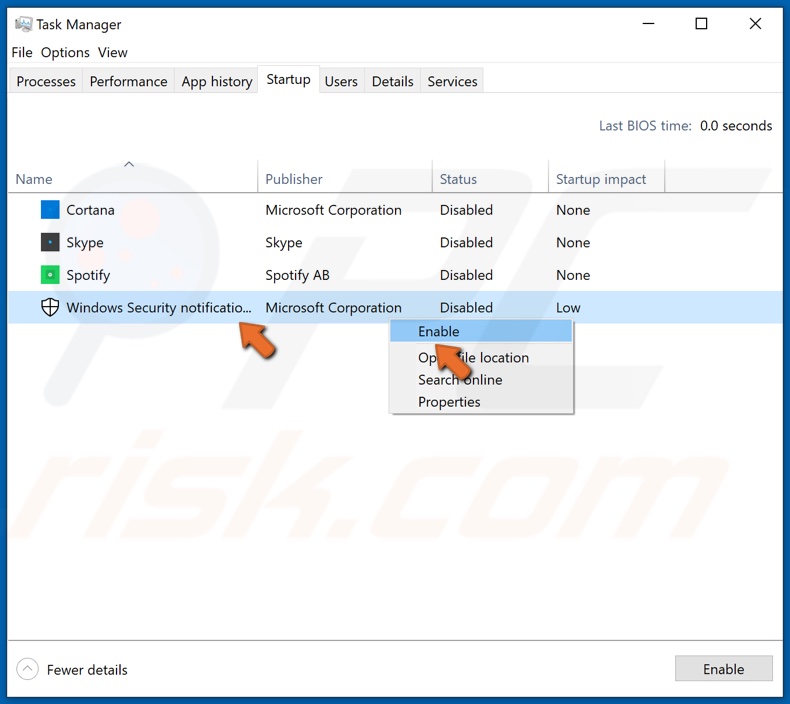Switch to the Details tab
The width and height of the screenshot is (790, 704).
(392, 81)
